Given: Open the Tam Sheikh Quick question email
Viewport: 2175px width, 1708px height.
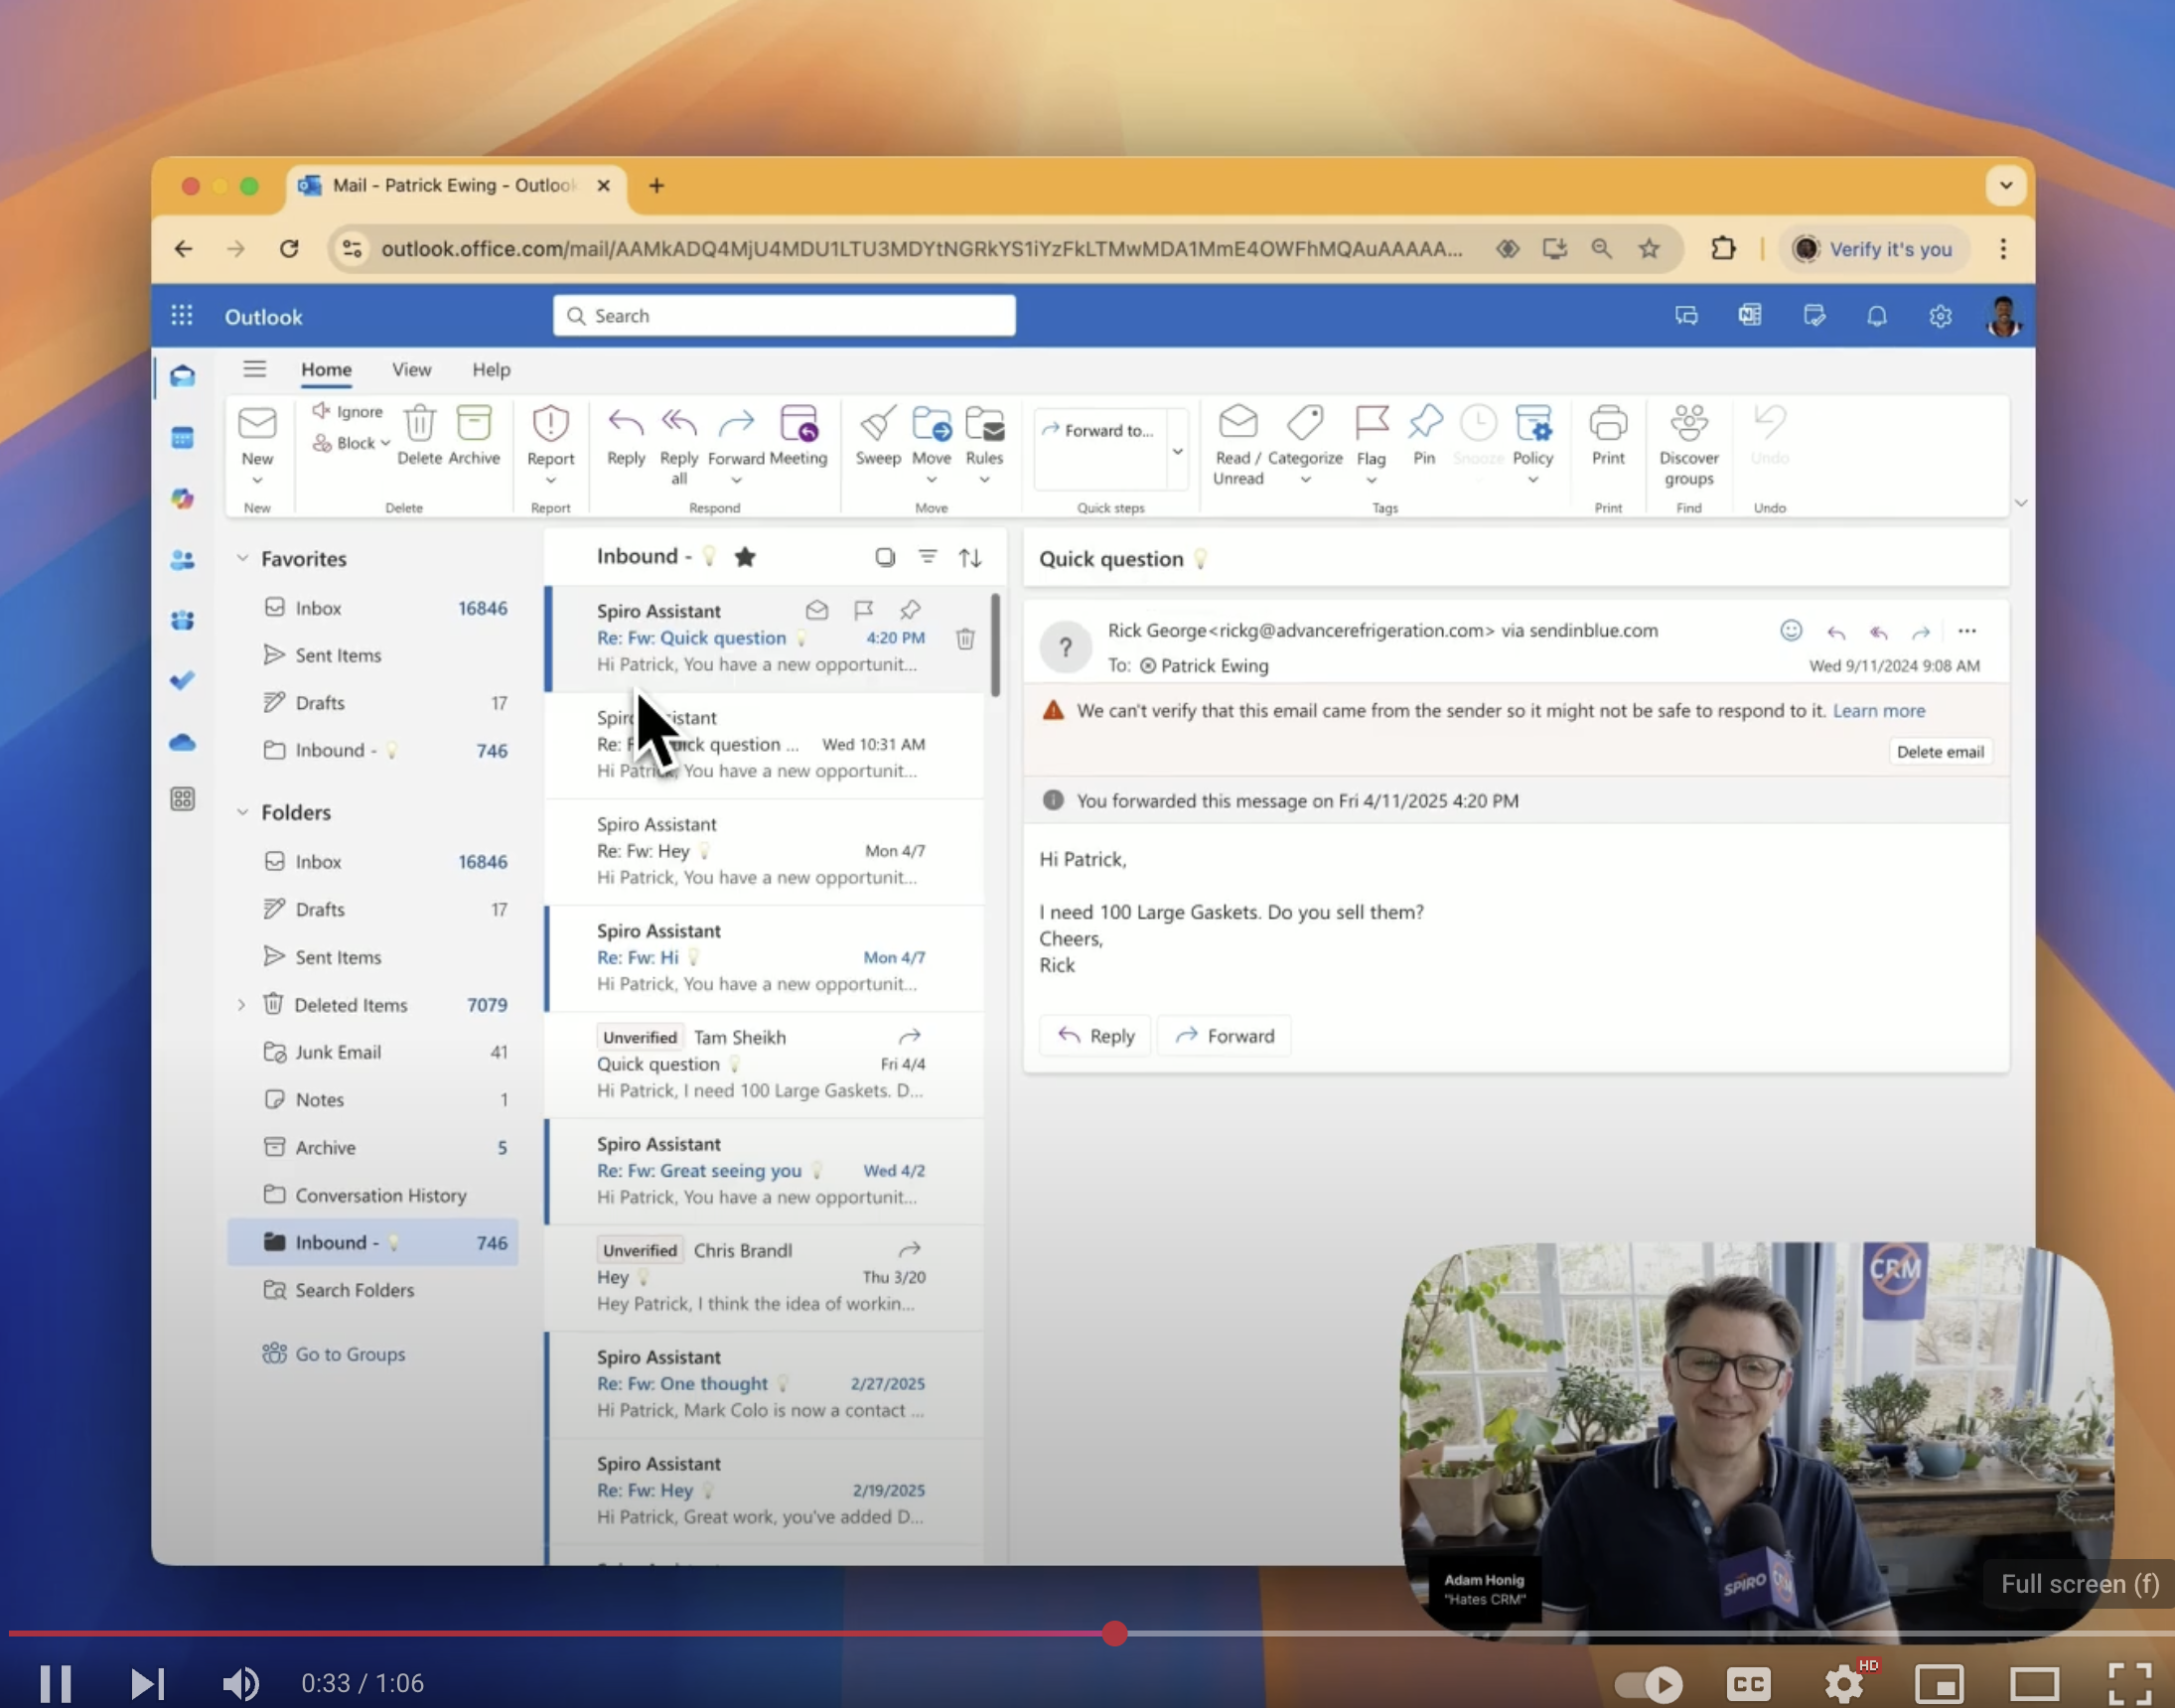Looking at the screenshot, I should [765, 1065].
